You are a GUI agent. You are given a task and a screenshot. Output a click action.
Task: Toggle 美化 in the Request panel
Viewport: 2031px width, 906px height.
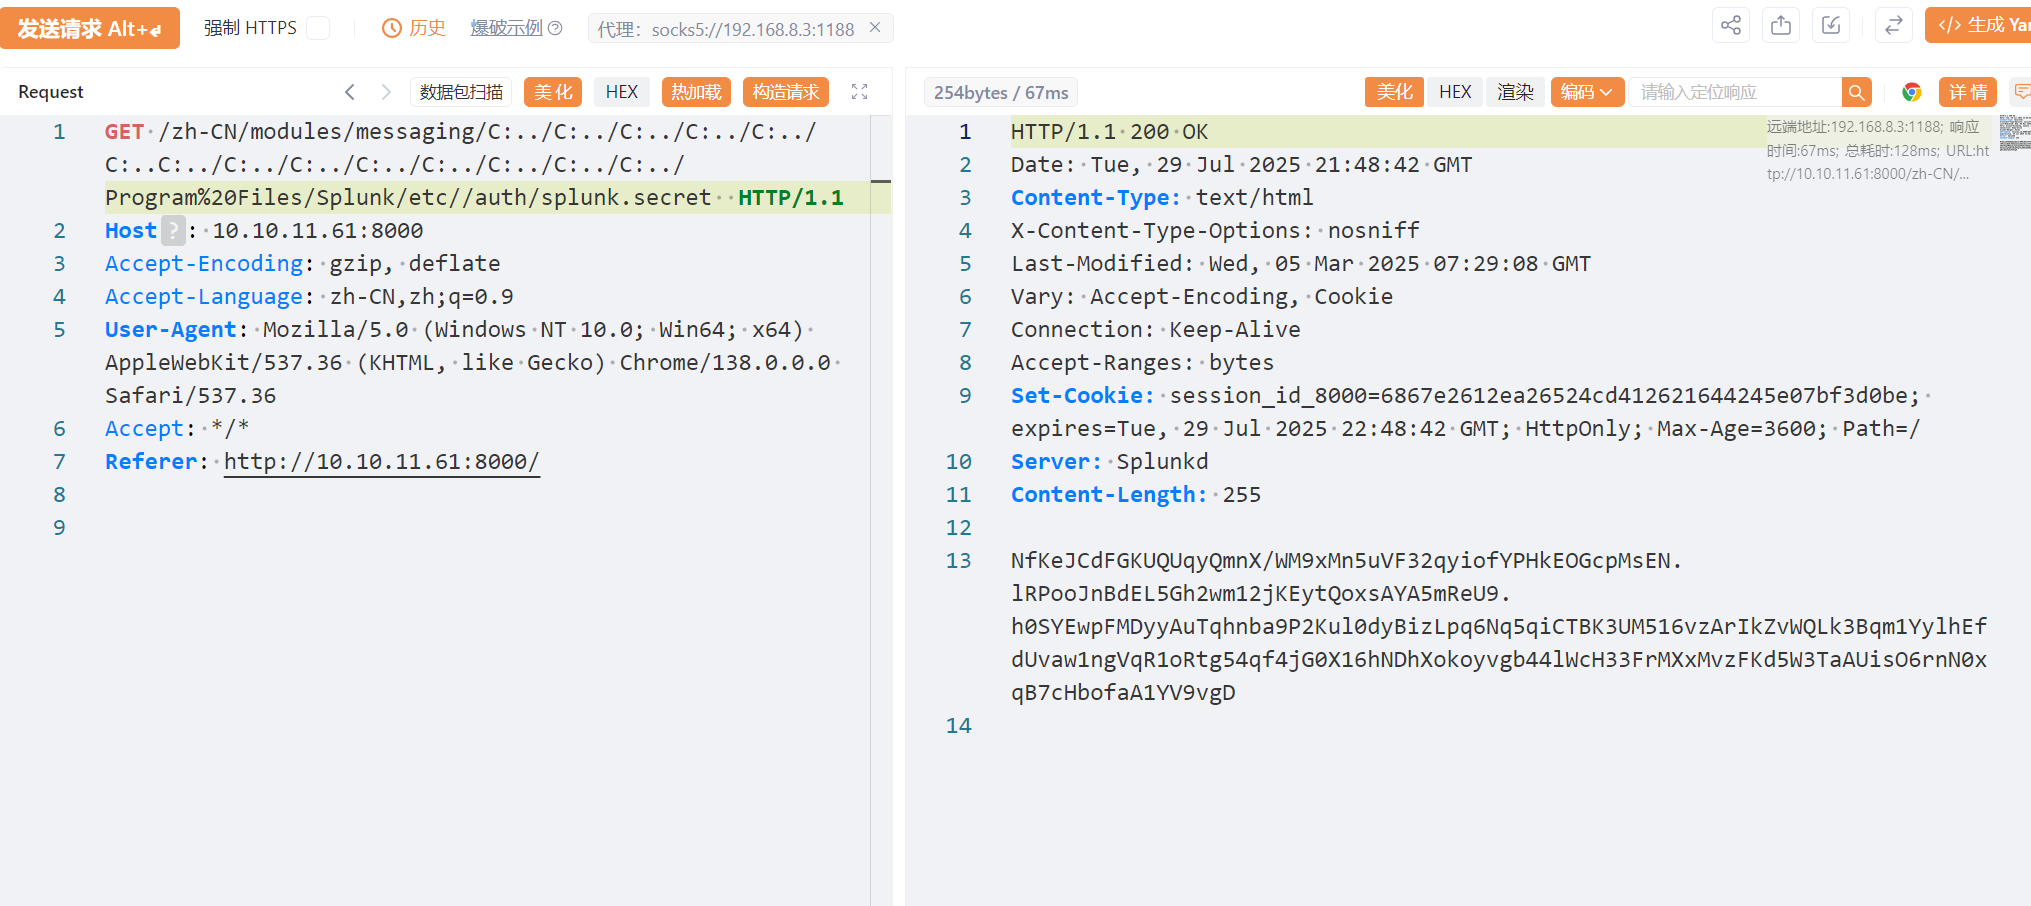click(553, 92)
